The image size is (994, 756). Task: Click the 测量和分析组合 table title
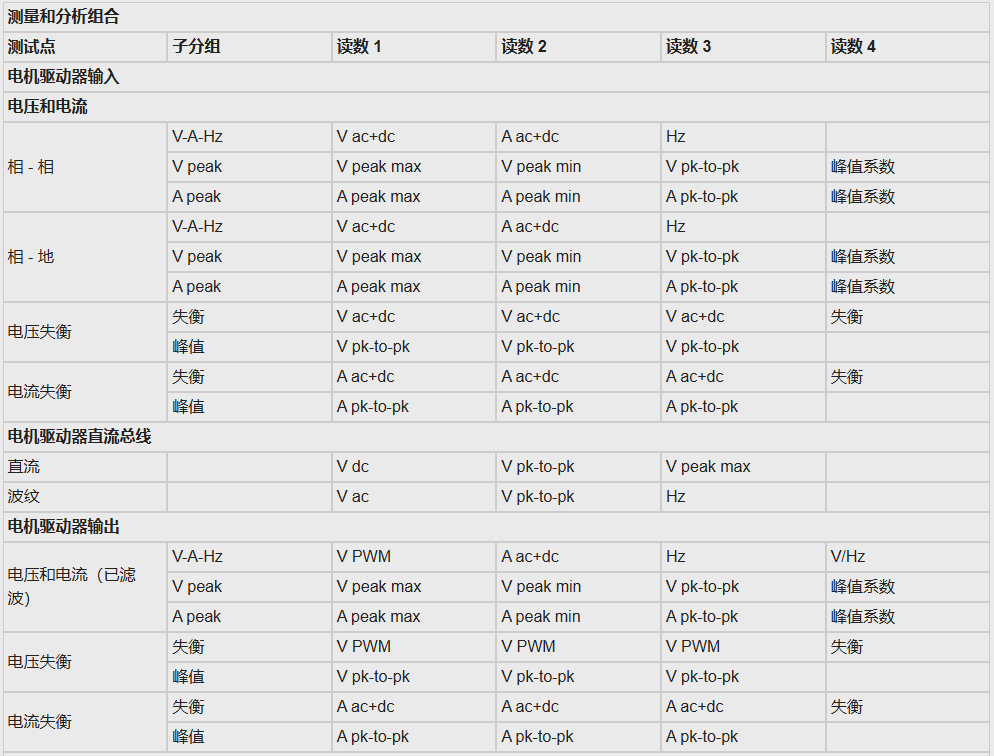pos(63,16)
